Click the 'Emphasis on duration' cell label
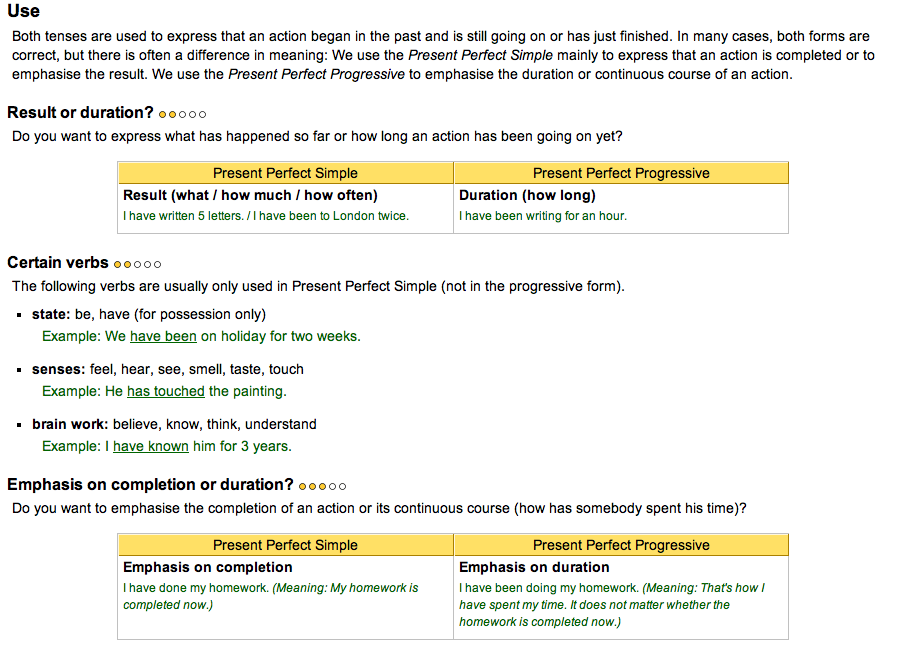The width and height of the screenshot is (898, 649). tap(534, 567)
